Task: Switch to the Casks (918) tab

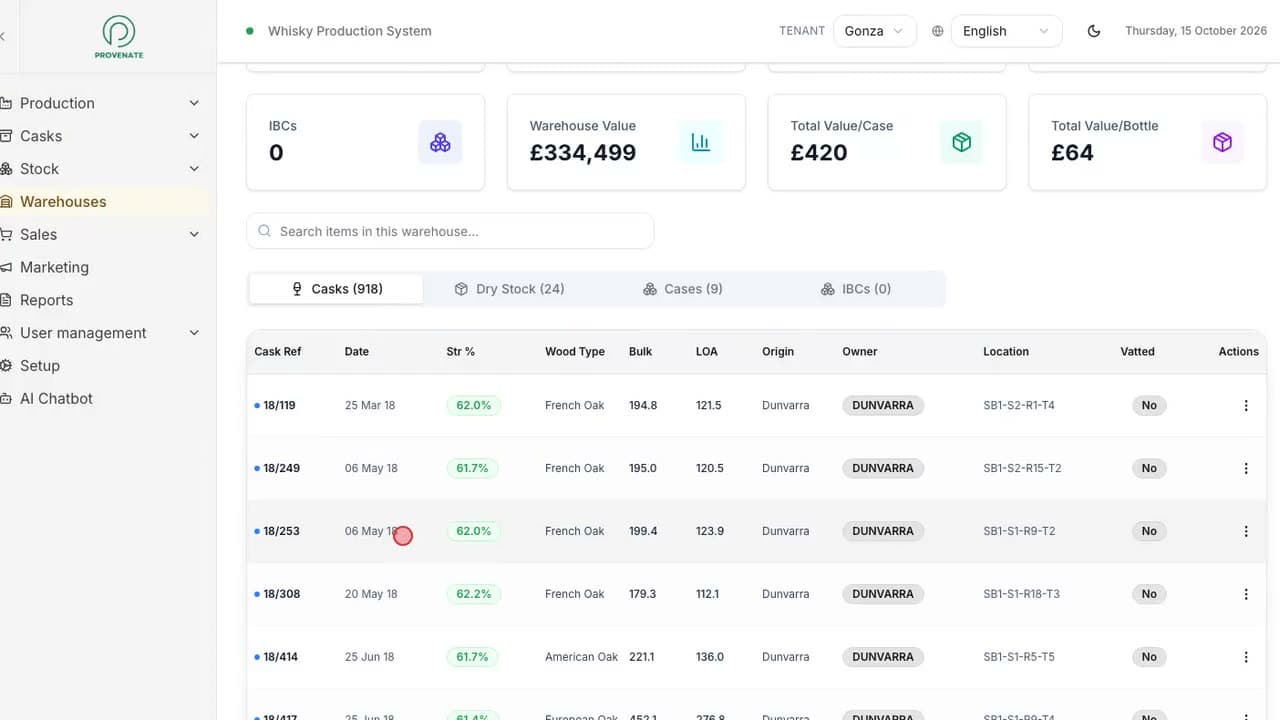Action: click(x=336, y=289)
